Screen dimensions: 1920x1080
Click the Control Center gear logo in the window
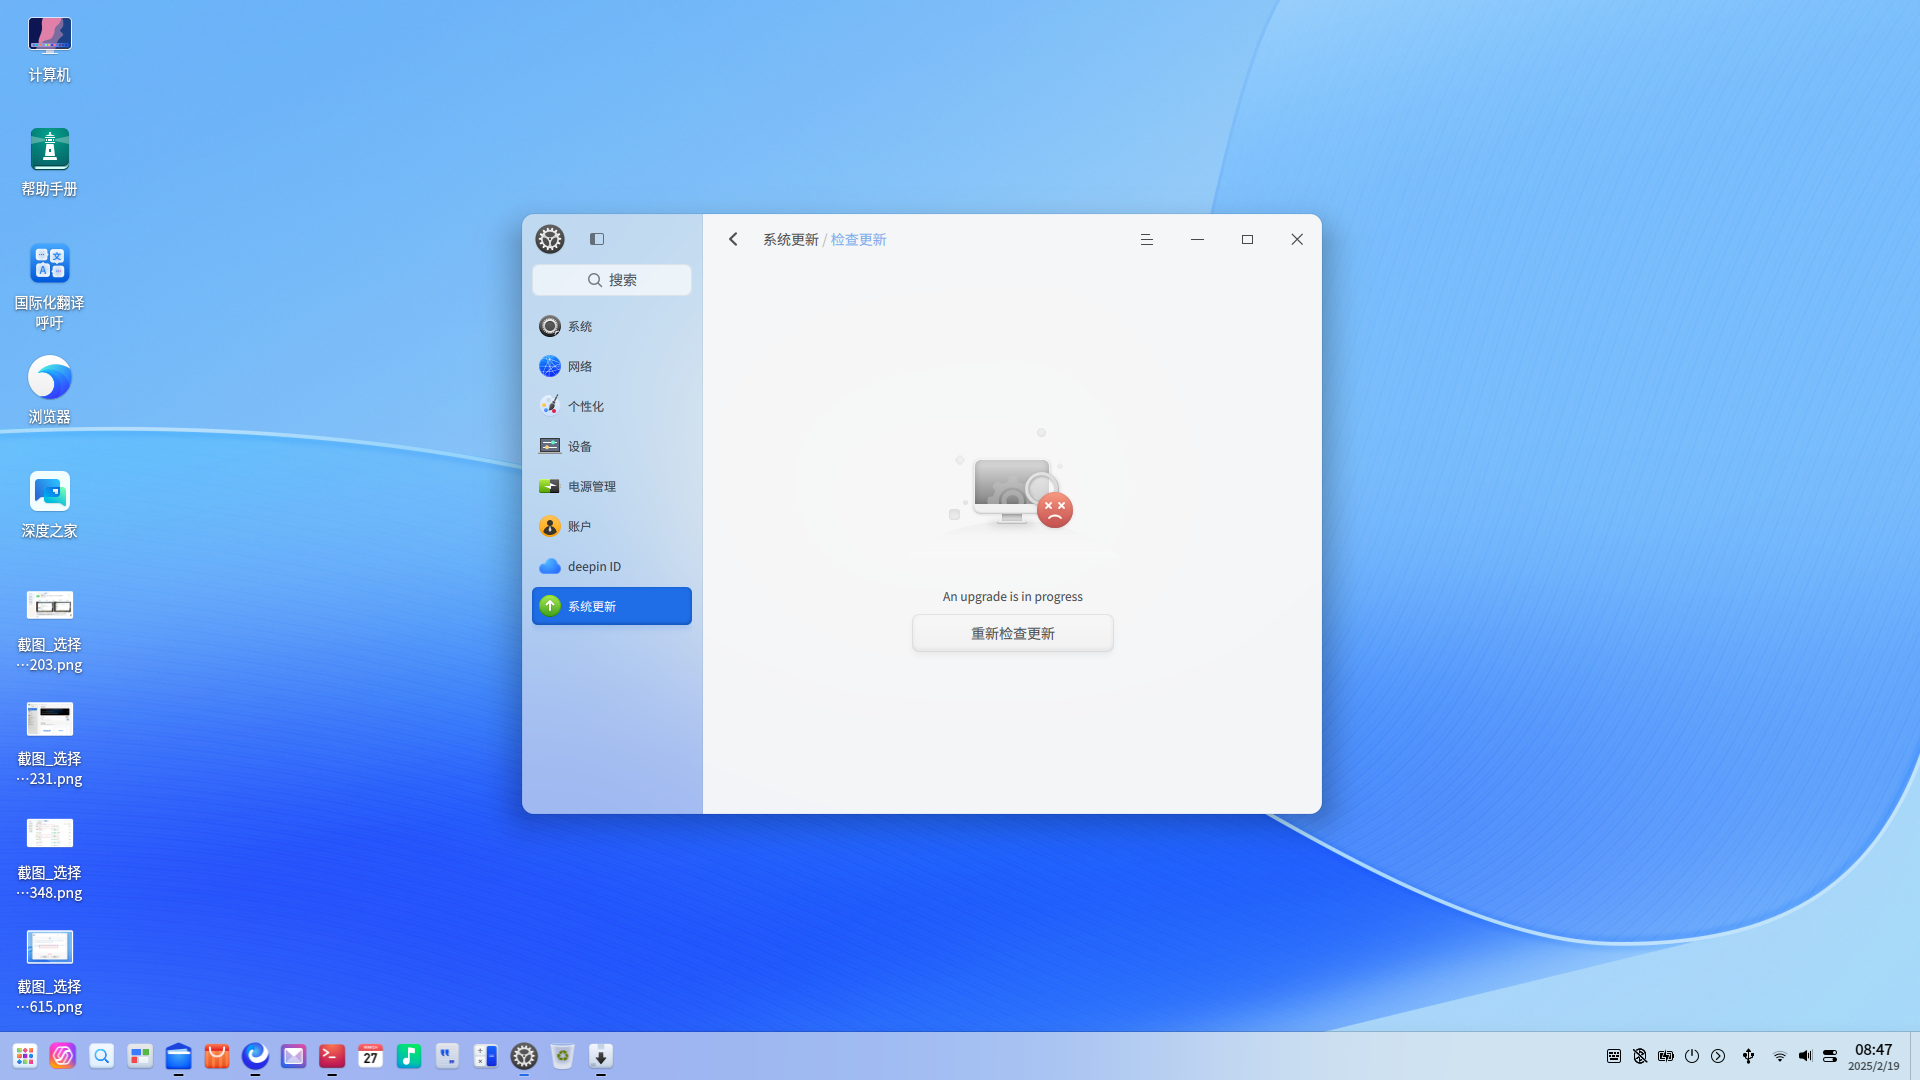[550, 239]
